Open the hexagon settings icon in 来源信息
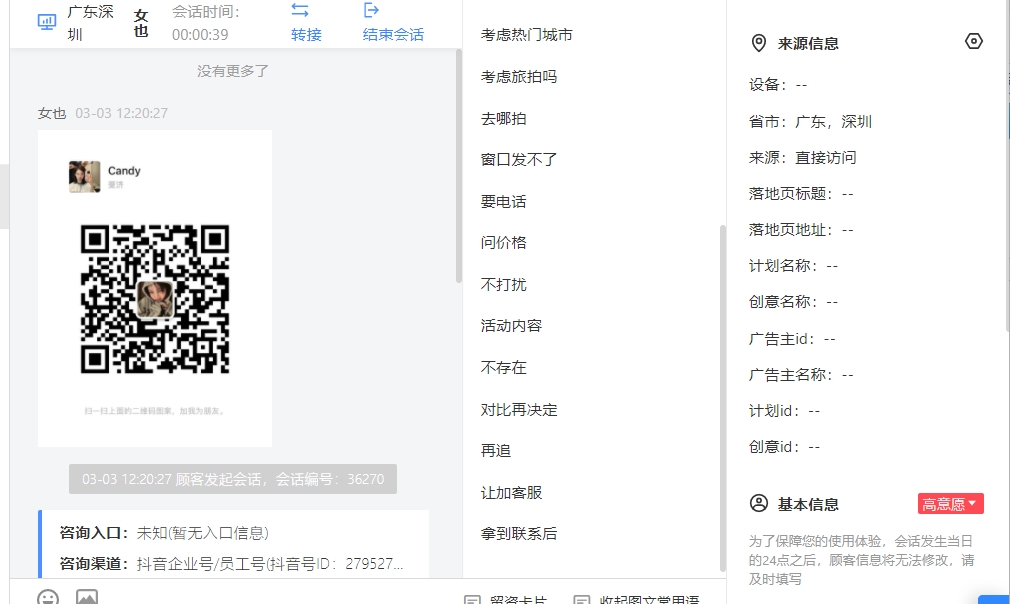Viewport: 1010px width, 604px height. [973, 41]
